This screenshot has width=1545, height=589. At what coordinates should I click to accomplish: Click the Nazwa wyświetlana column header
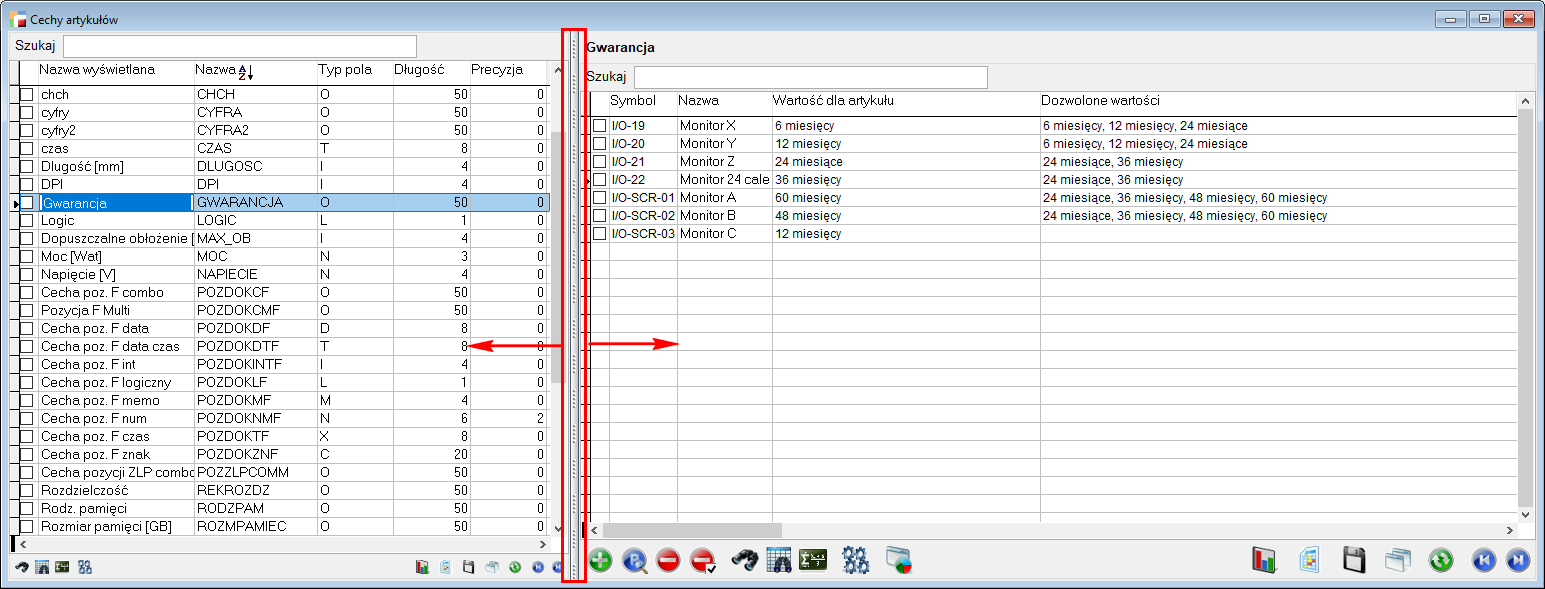tap(116, 71)
